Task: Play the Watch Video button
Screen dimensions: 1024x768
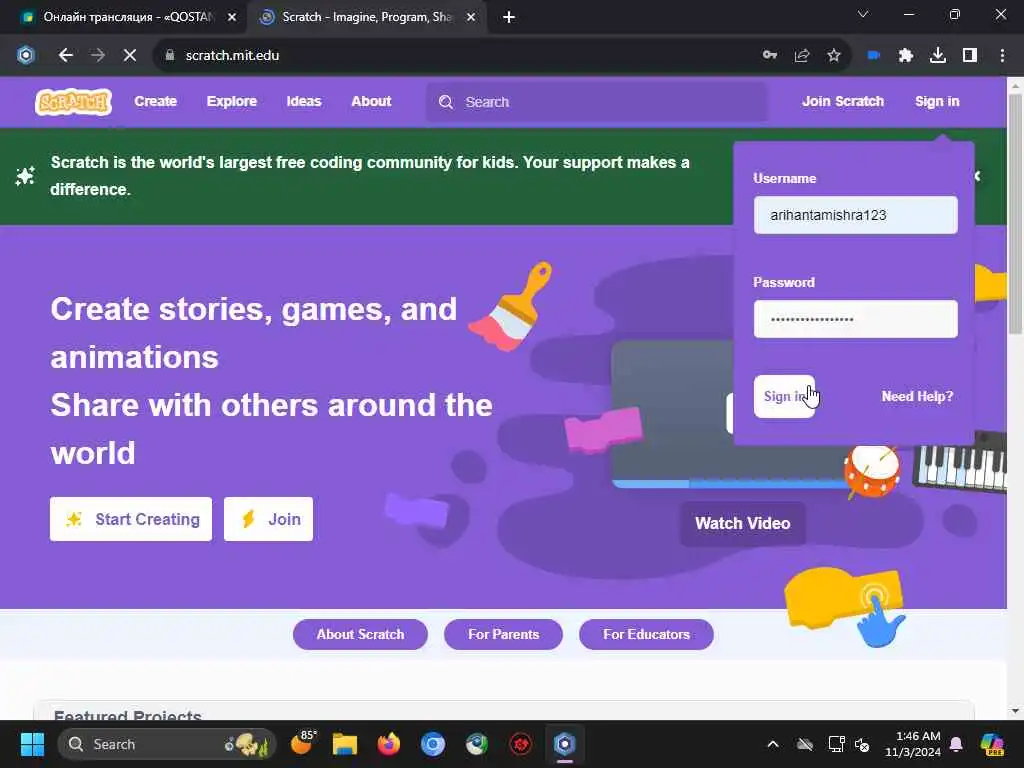Action: [743, 523]
